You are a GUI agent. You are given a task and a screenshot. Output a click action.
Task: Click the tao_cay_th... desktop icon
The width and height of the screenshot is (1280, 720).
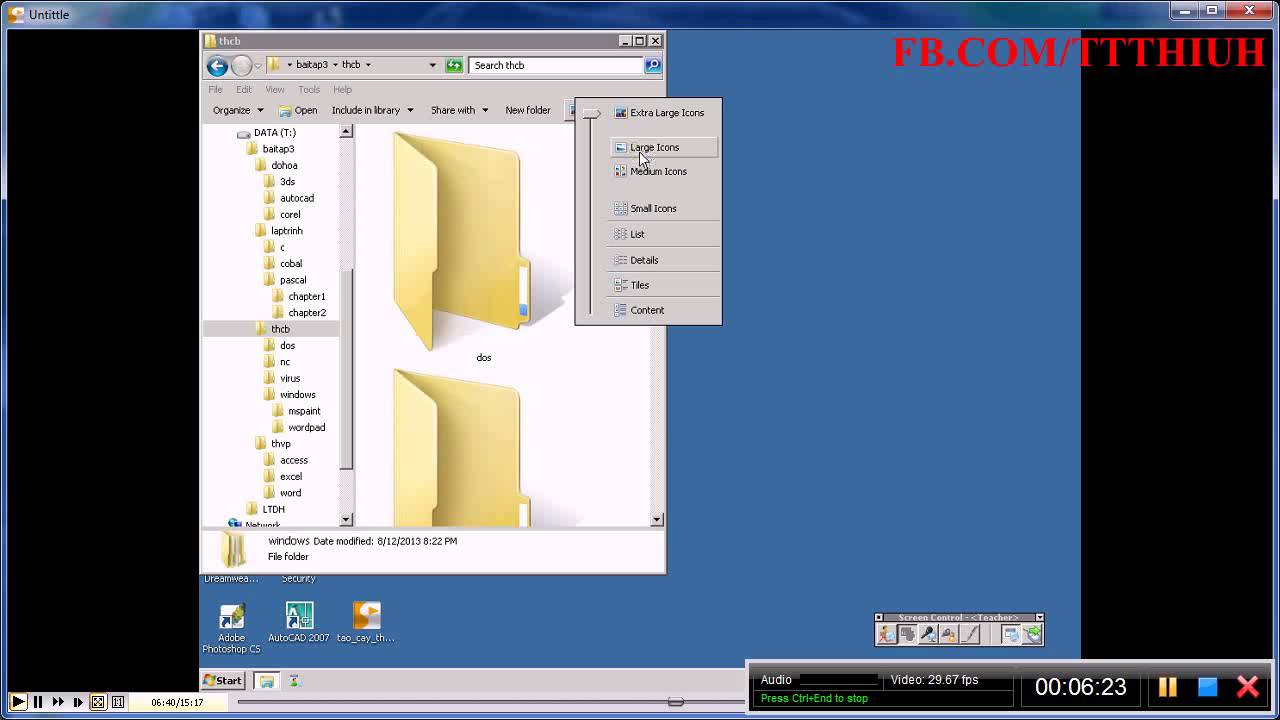click(x=366, y=622)
